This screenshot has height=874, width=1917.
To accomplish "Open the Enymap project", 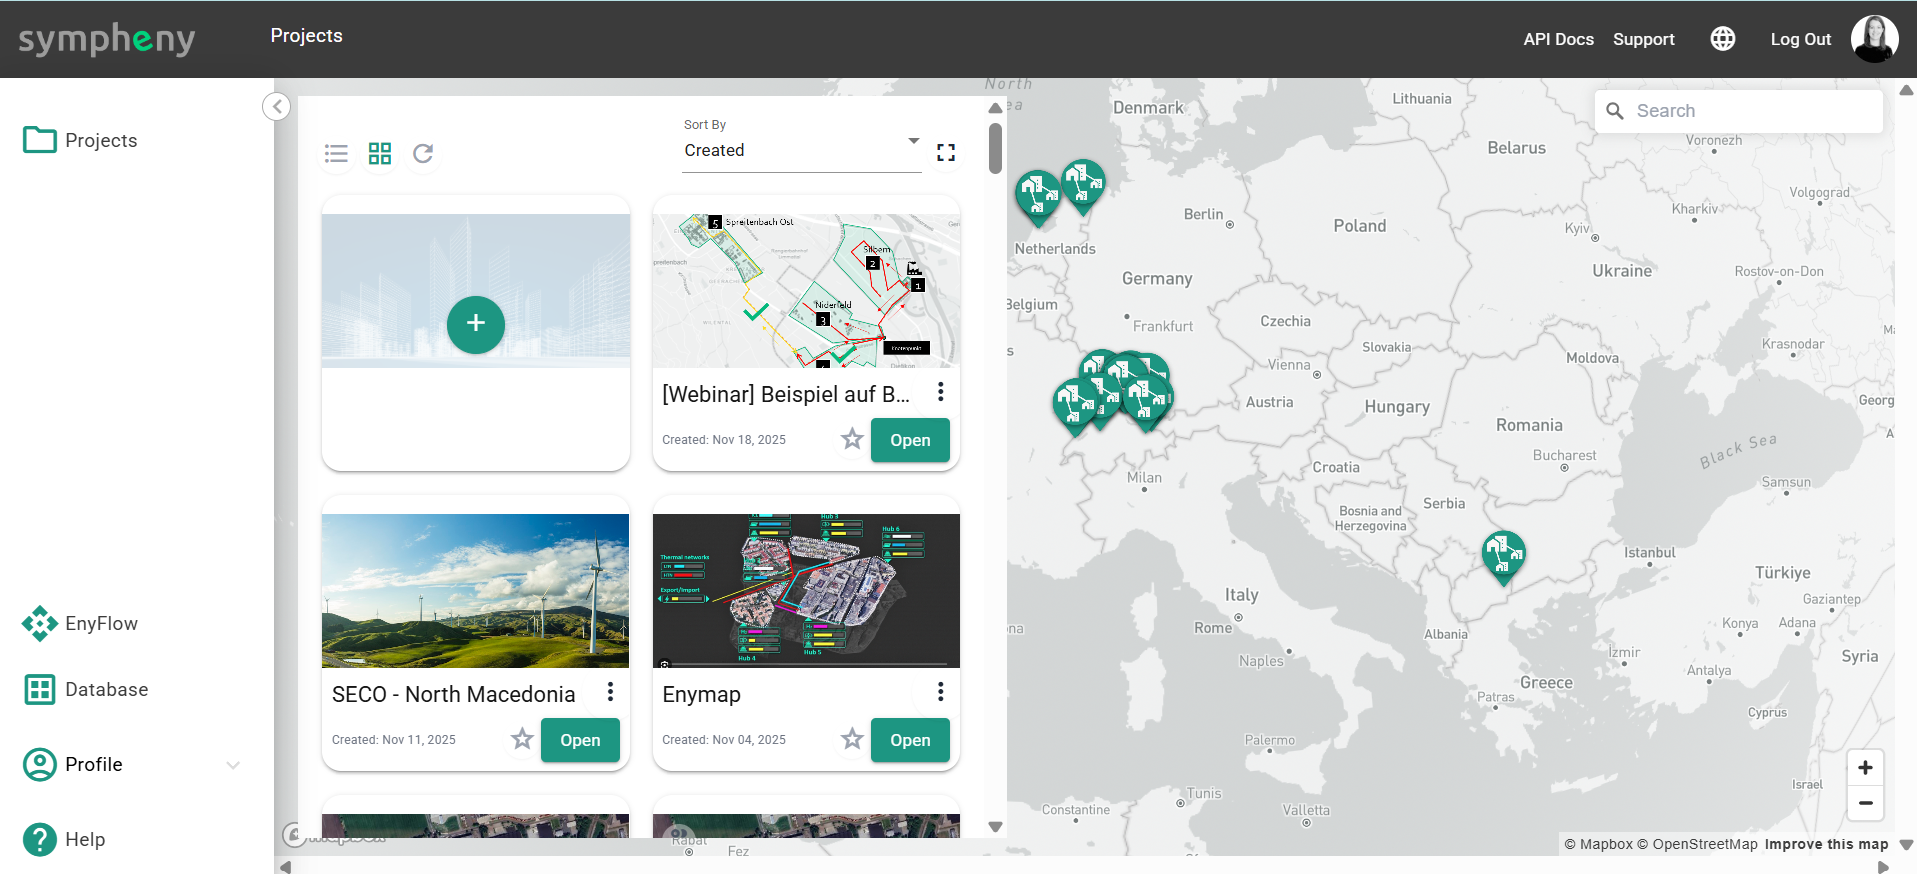I will tap(909, 740).
